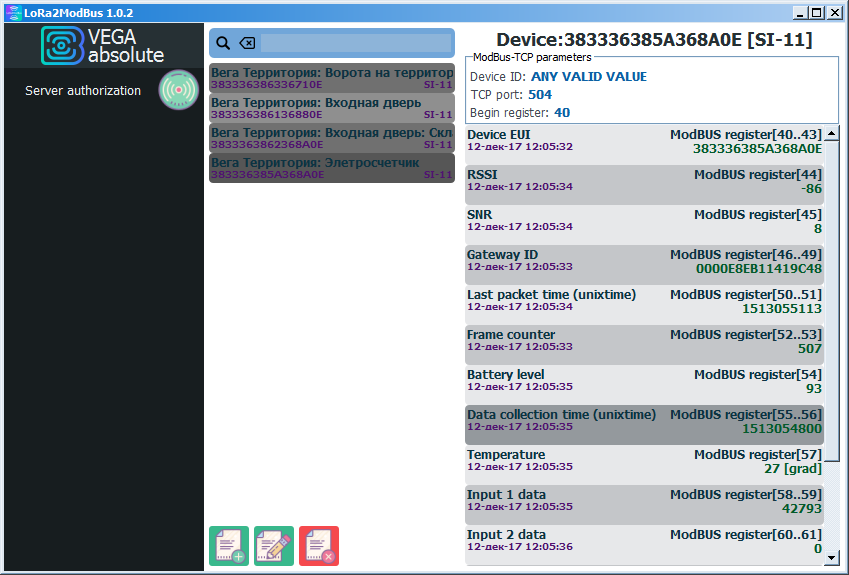Click the magnifier search icon
Screen dimensions: 849x575
(x=223, y=43)
